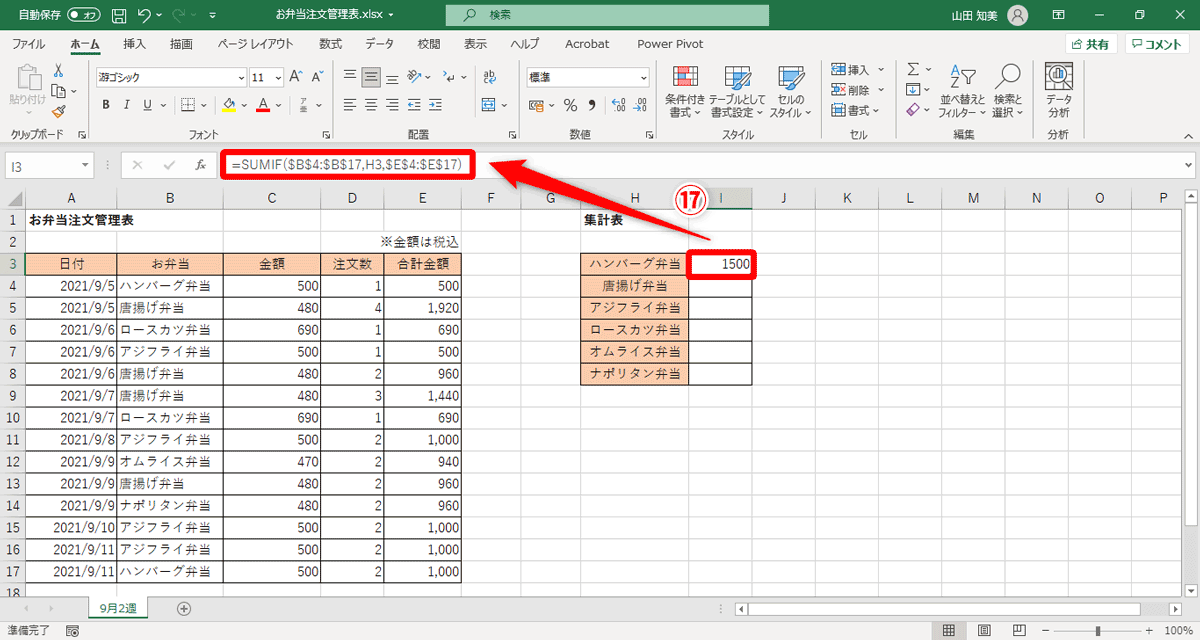Click the Undo arrow icon
This screenshot has height=640, width=1200.
coord(146,16)
